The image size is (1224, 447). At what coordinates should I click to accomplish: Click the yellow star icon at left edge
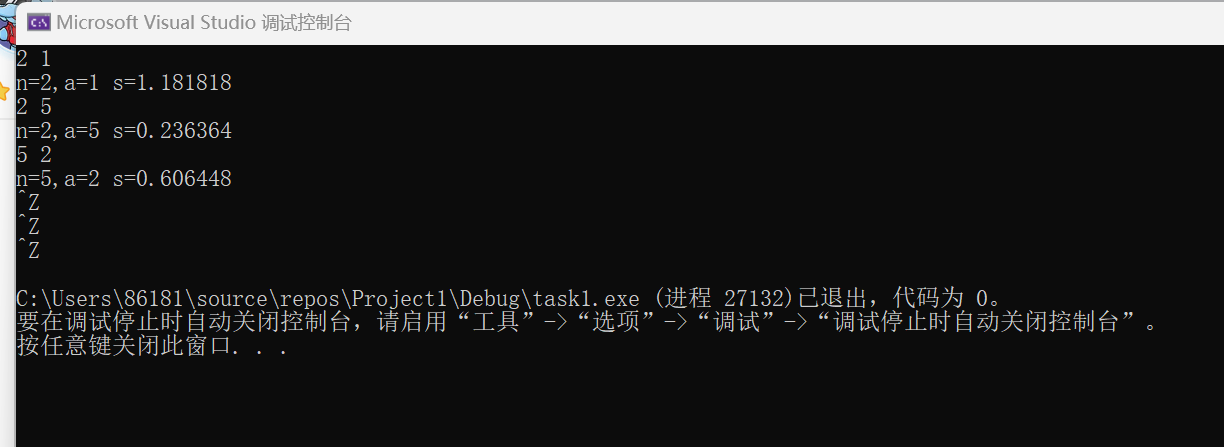pos(4,90)
